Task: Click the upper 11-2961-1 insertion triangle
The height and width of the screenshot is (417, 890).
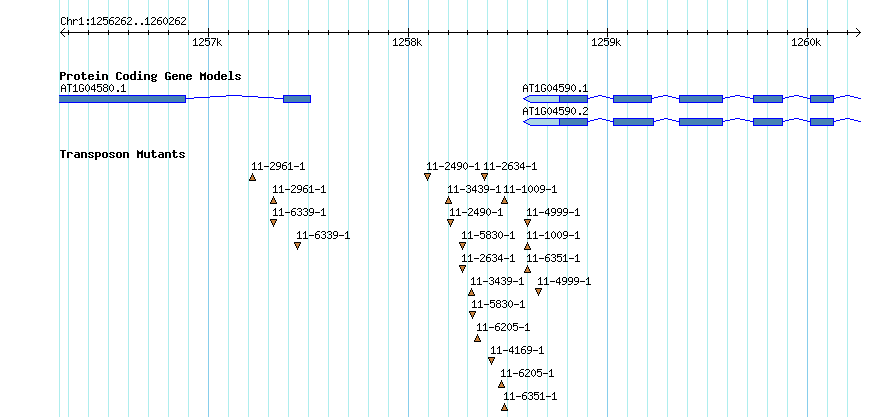Action: coord(253,177)
